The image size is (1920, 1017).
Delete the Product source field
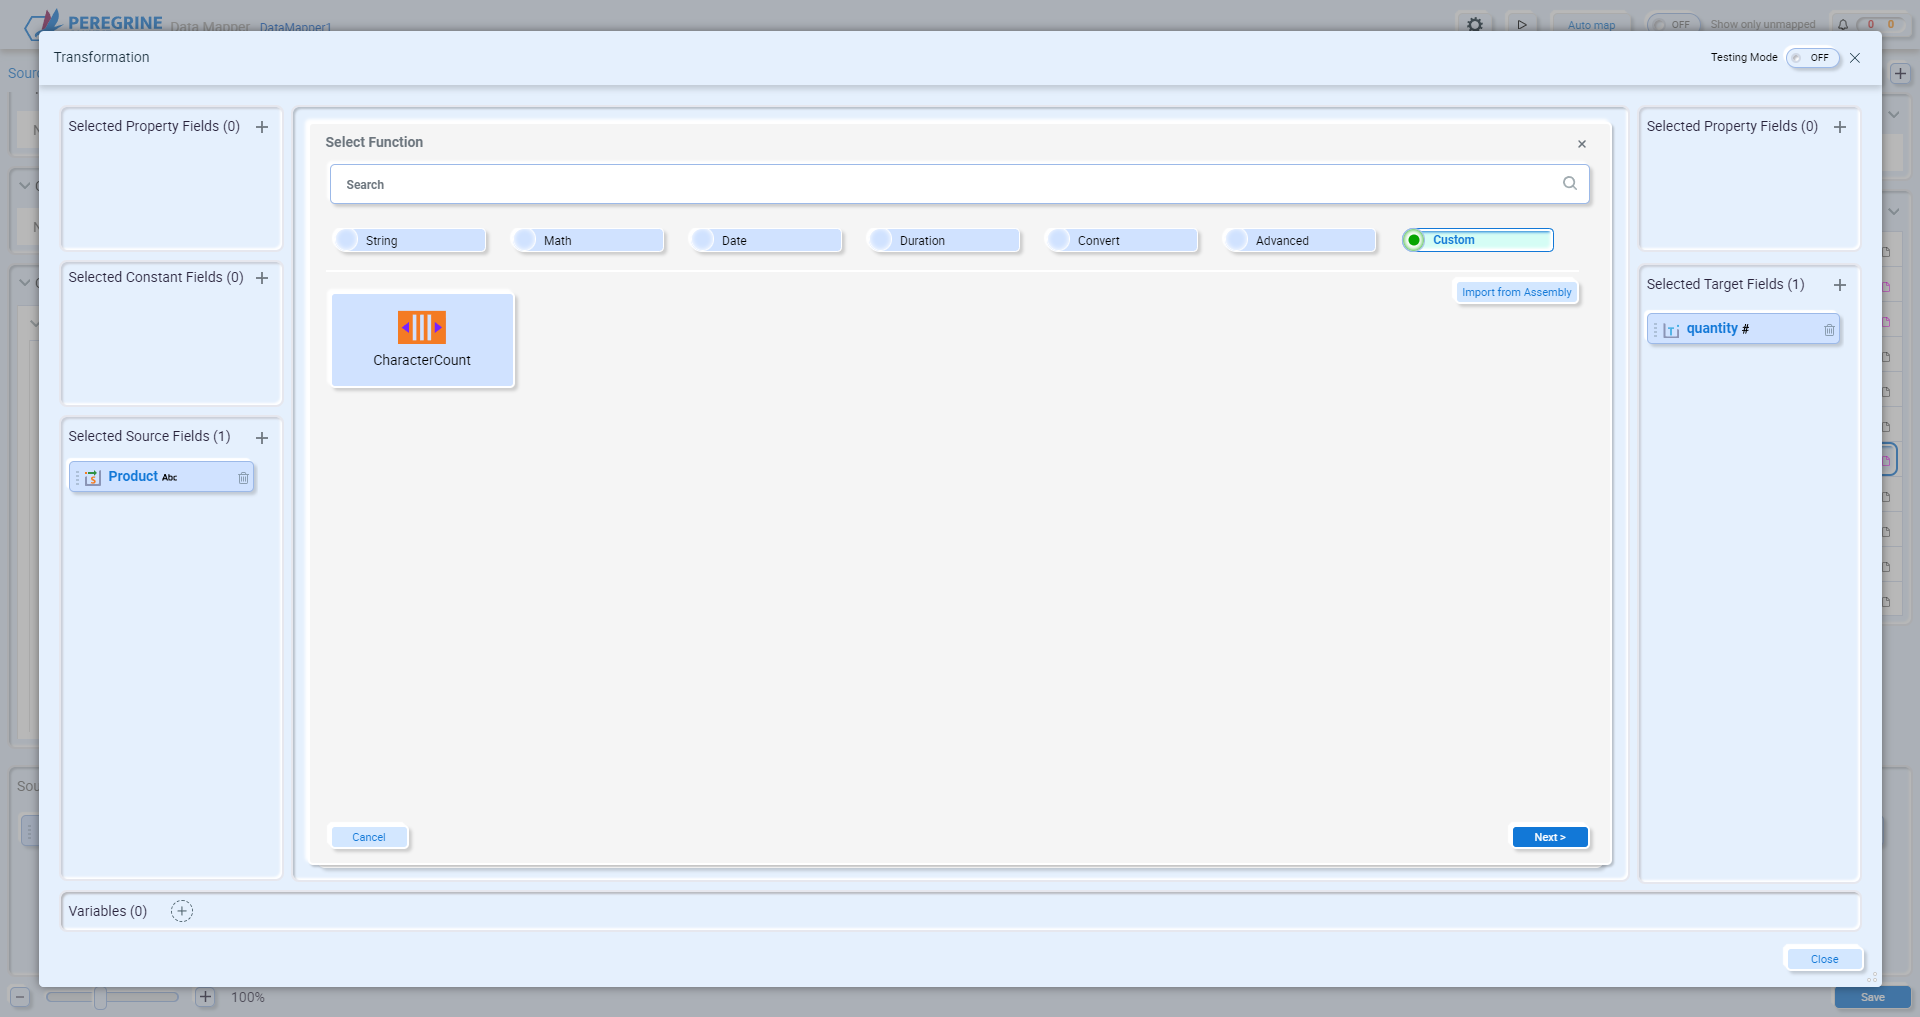[x=243, y=478]
